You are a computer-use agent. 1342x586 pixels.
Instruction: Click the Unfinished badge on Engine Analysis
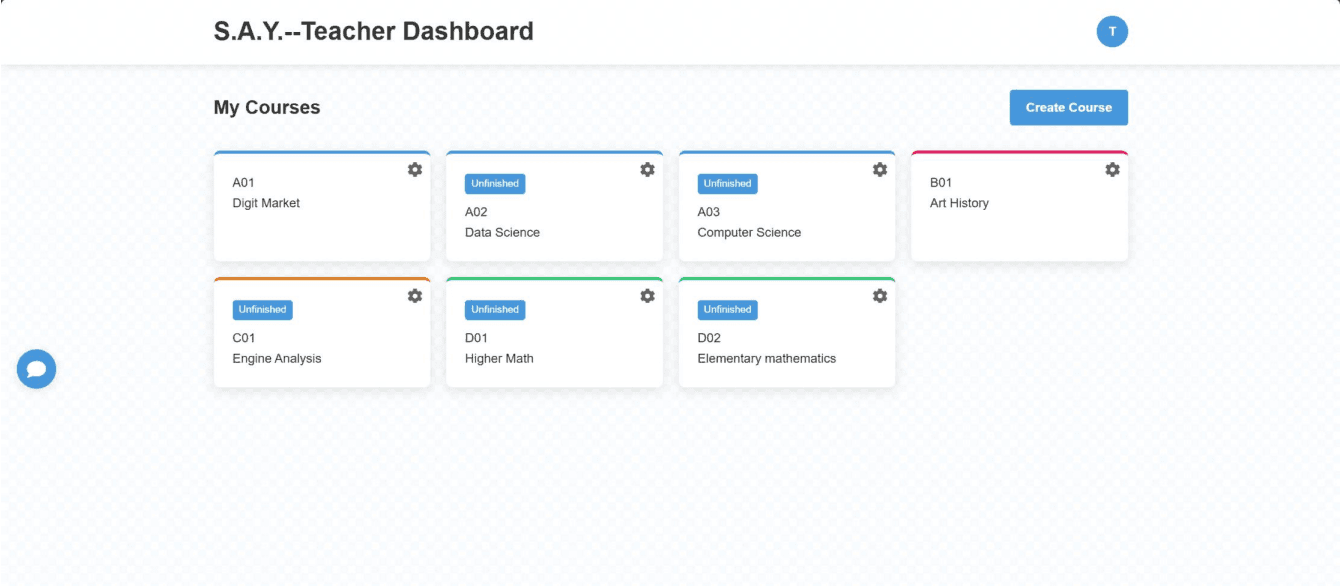(262, 310)
